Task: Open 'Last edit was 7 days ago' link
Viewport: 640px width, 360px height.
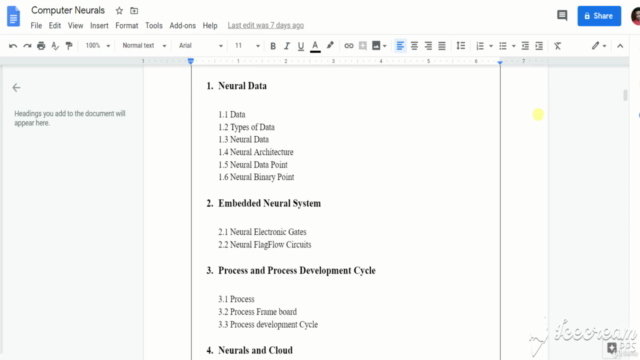Action: tap(266, 25)
